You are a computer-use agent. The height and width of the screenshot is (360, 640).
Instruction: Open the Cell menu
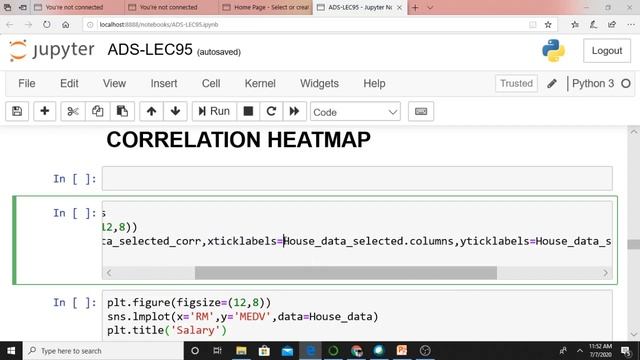coord(211,83)
